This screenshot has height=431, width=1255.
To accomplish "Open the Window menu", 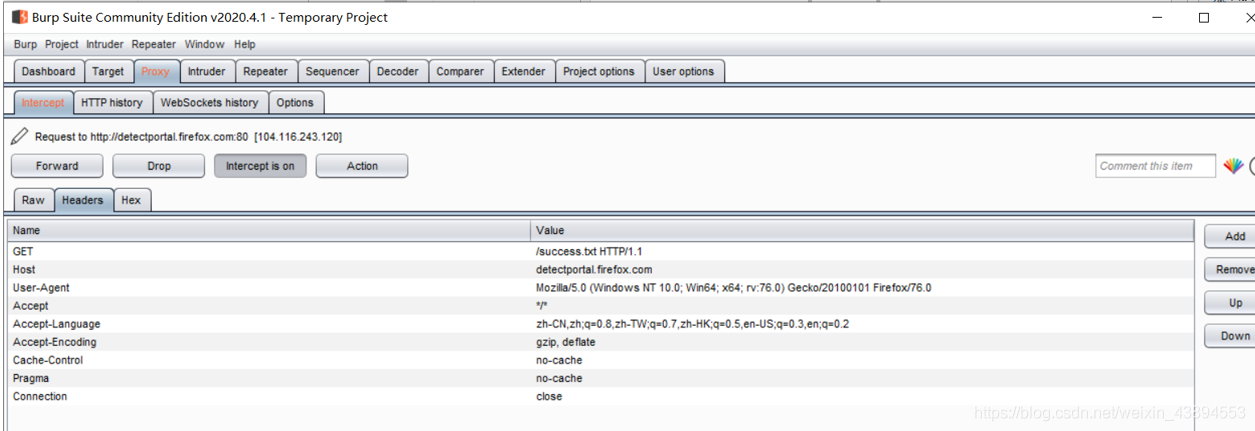I will [x=204, y=44].
